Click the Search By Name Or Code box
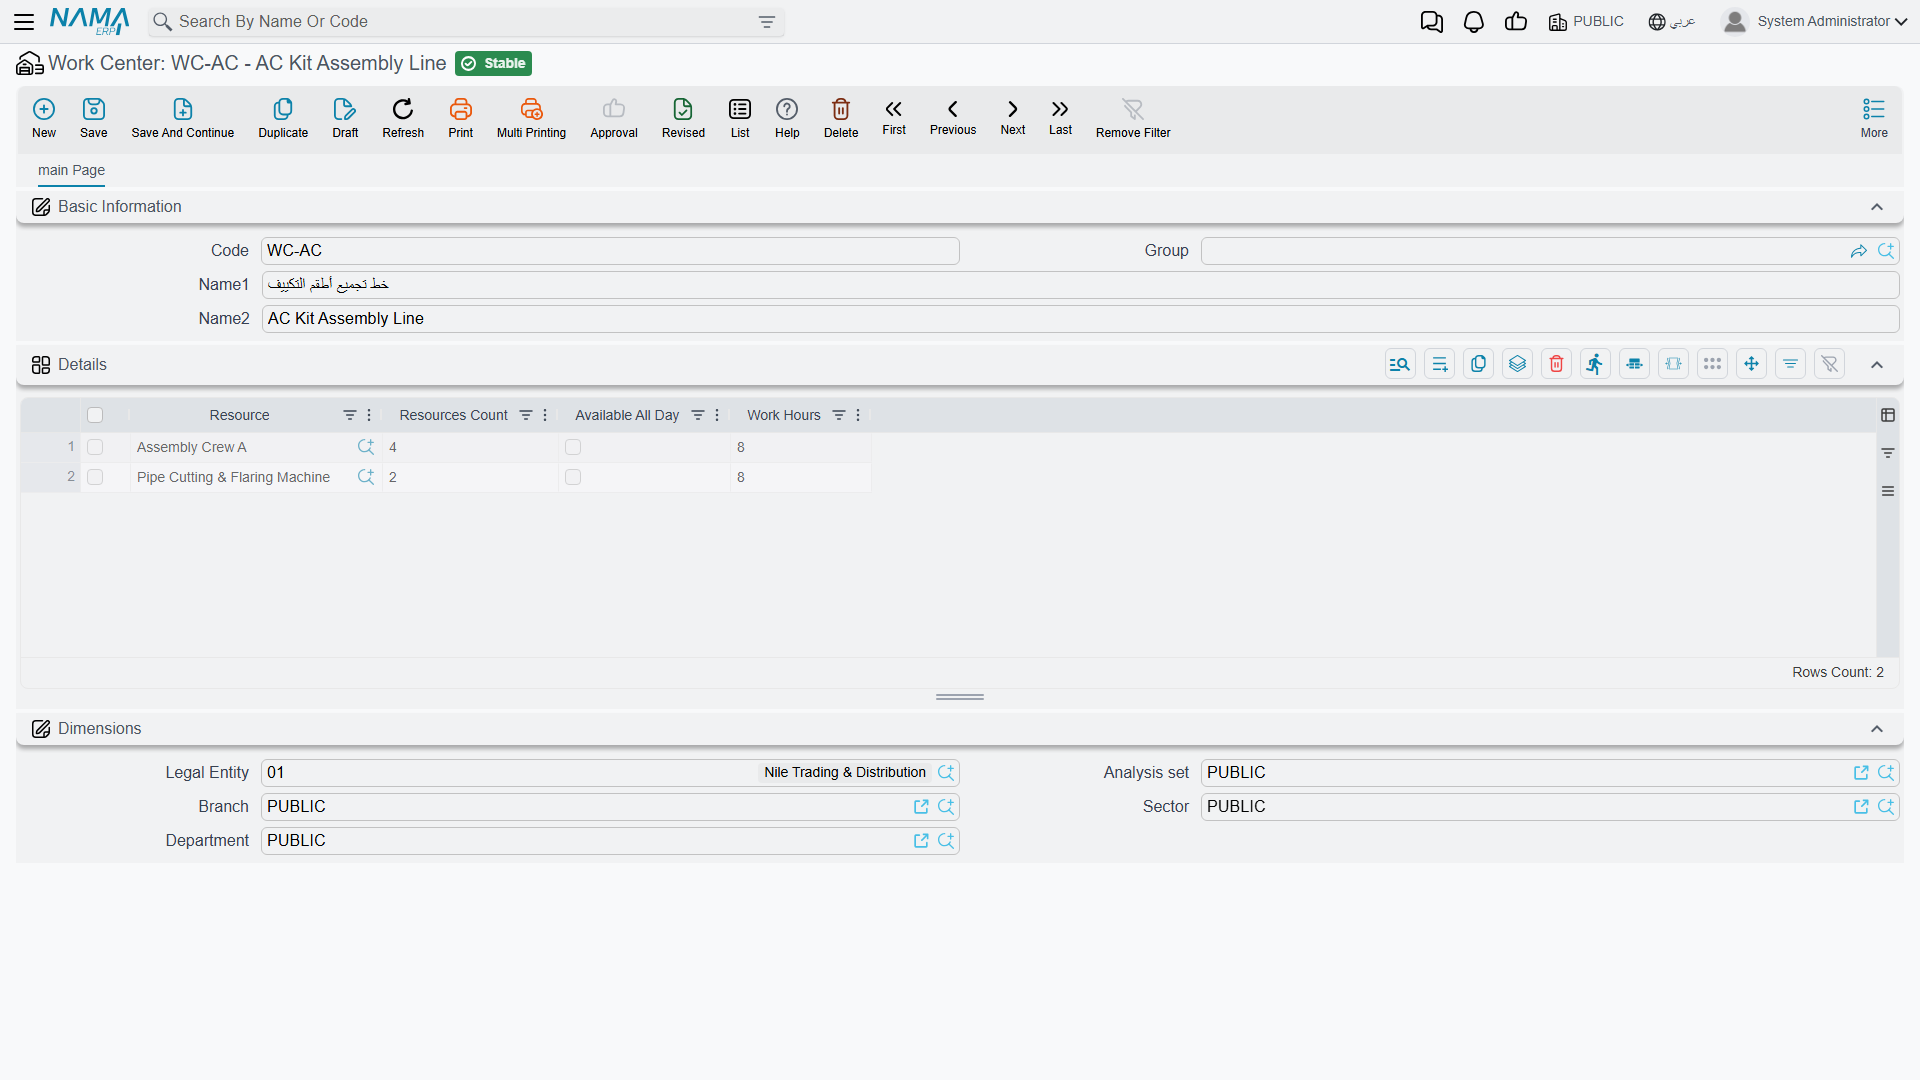The width and height of the screenshot is (1920, 1080). tap(466, 22)
